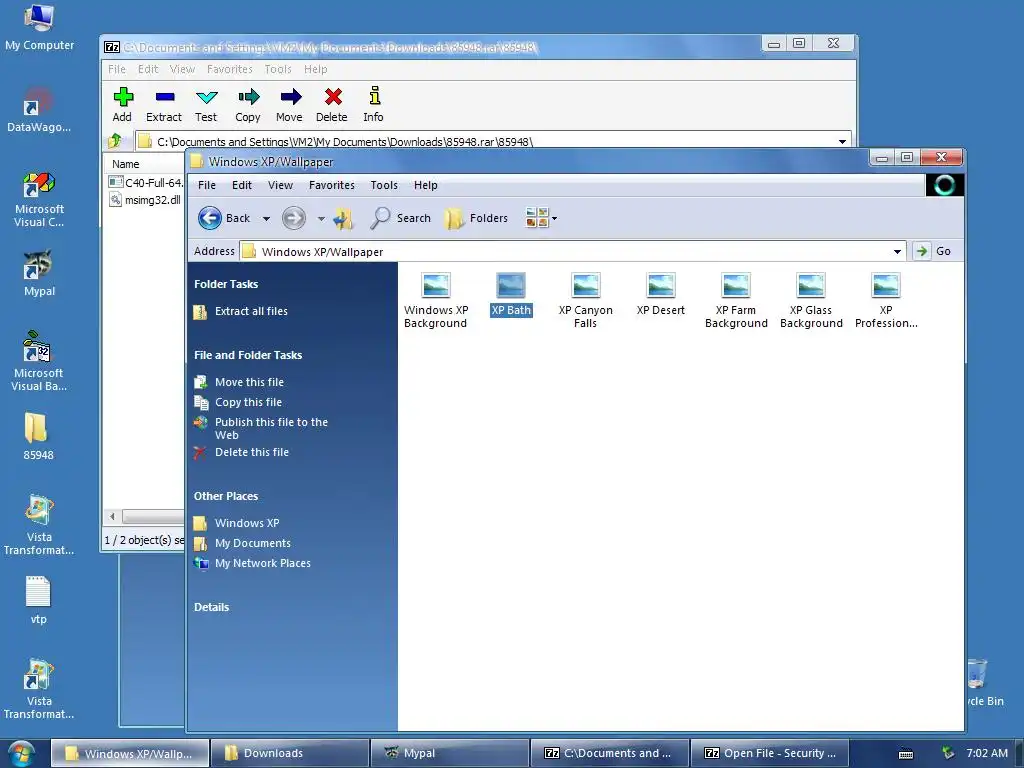Select the Windows XP Background image
Image resolution: width=1024 pixels, height=768 pixels.
pyautogui.click(x=436, y=300)
